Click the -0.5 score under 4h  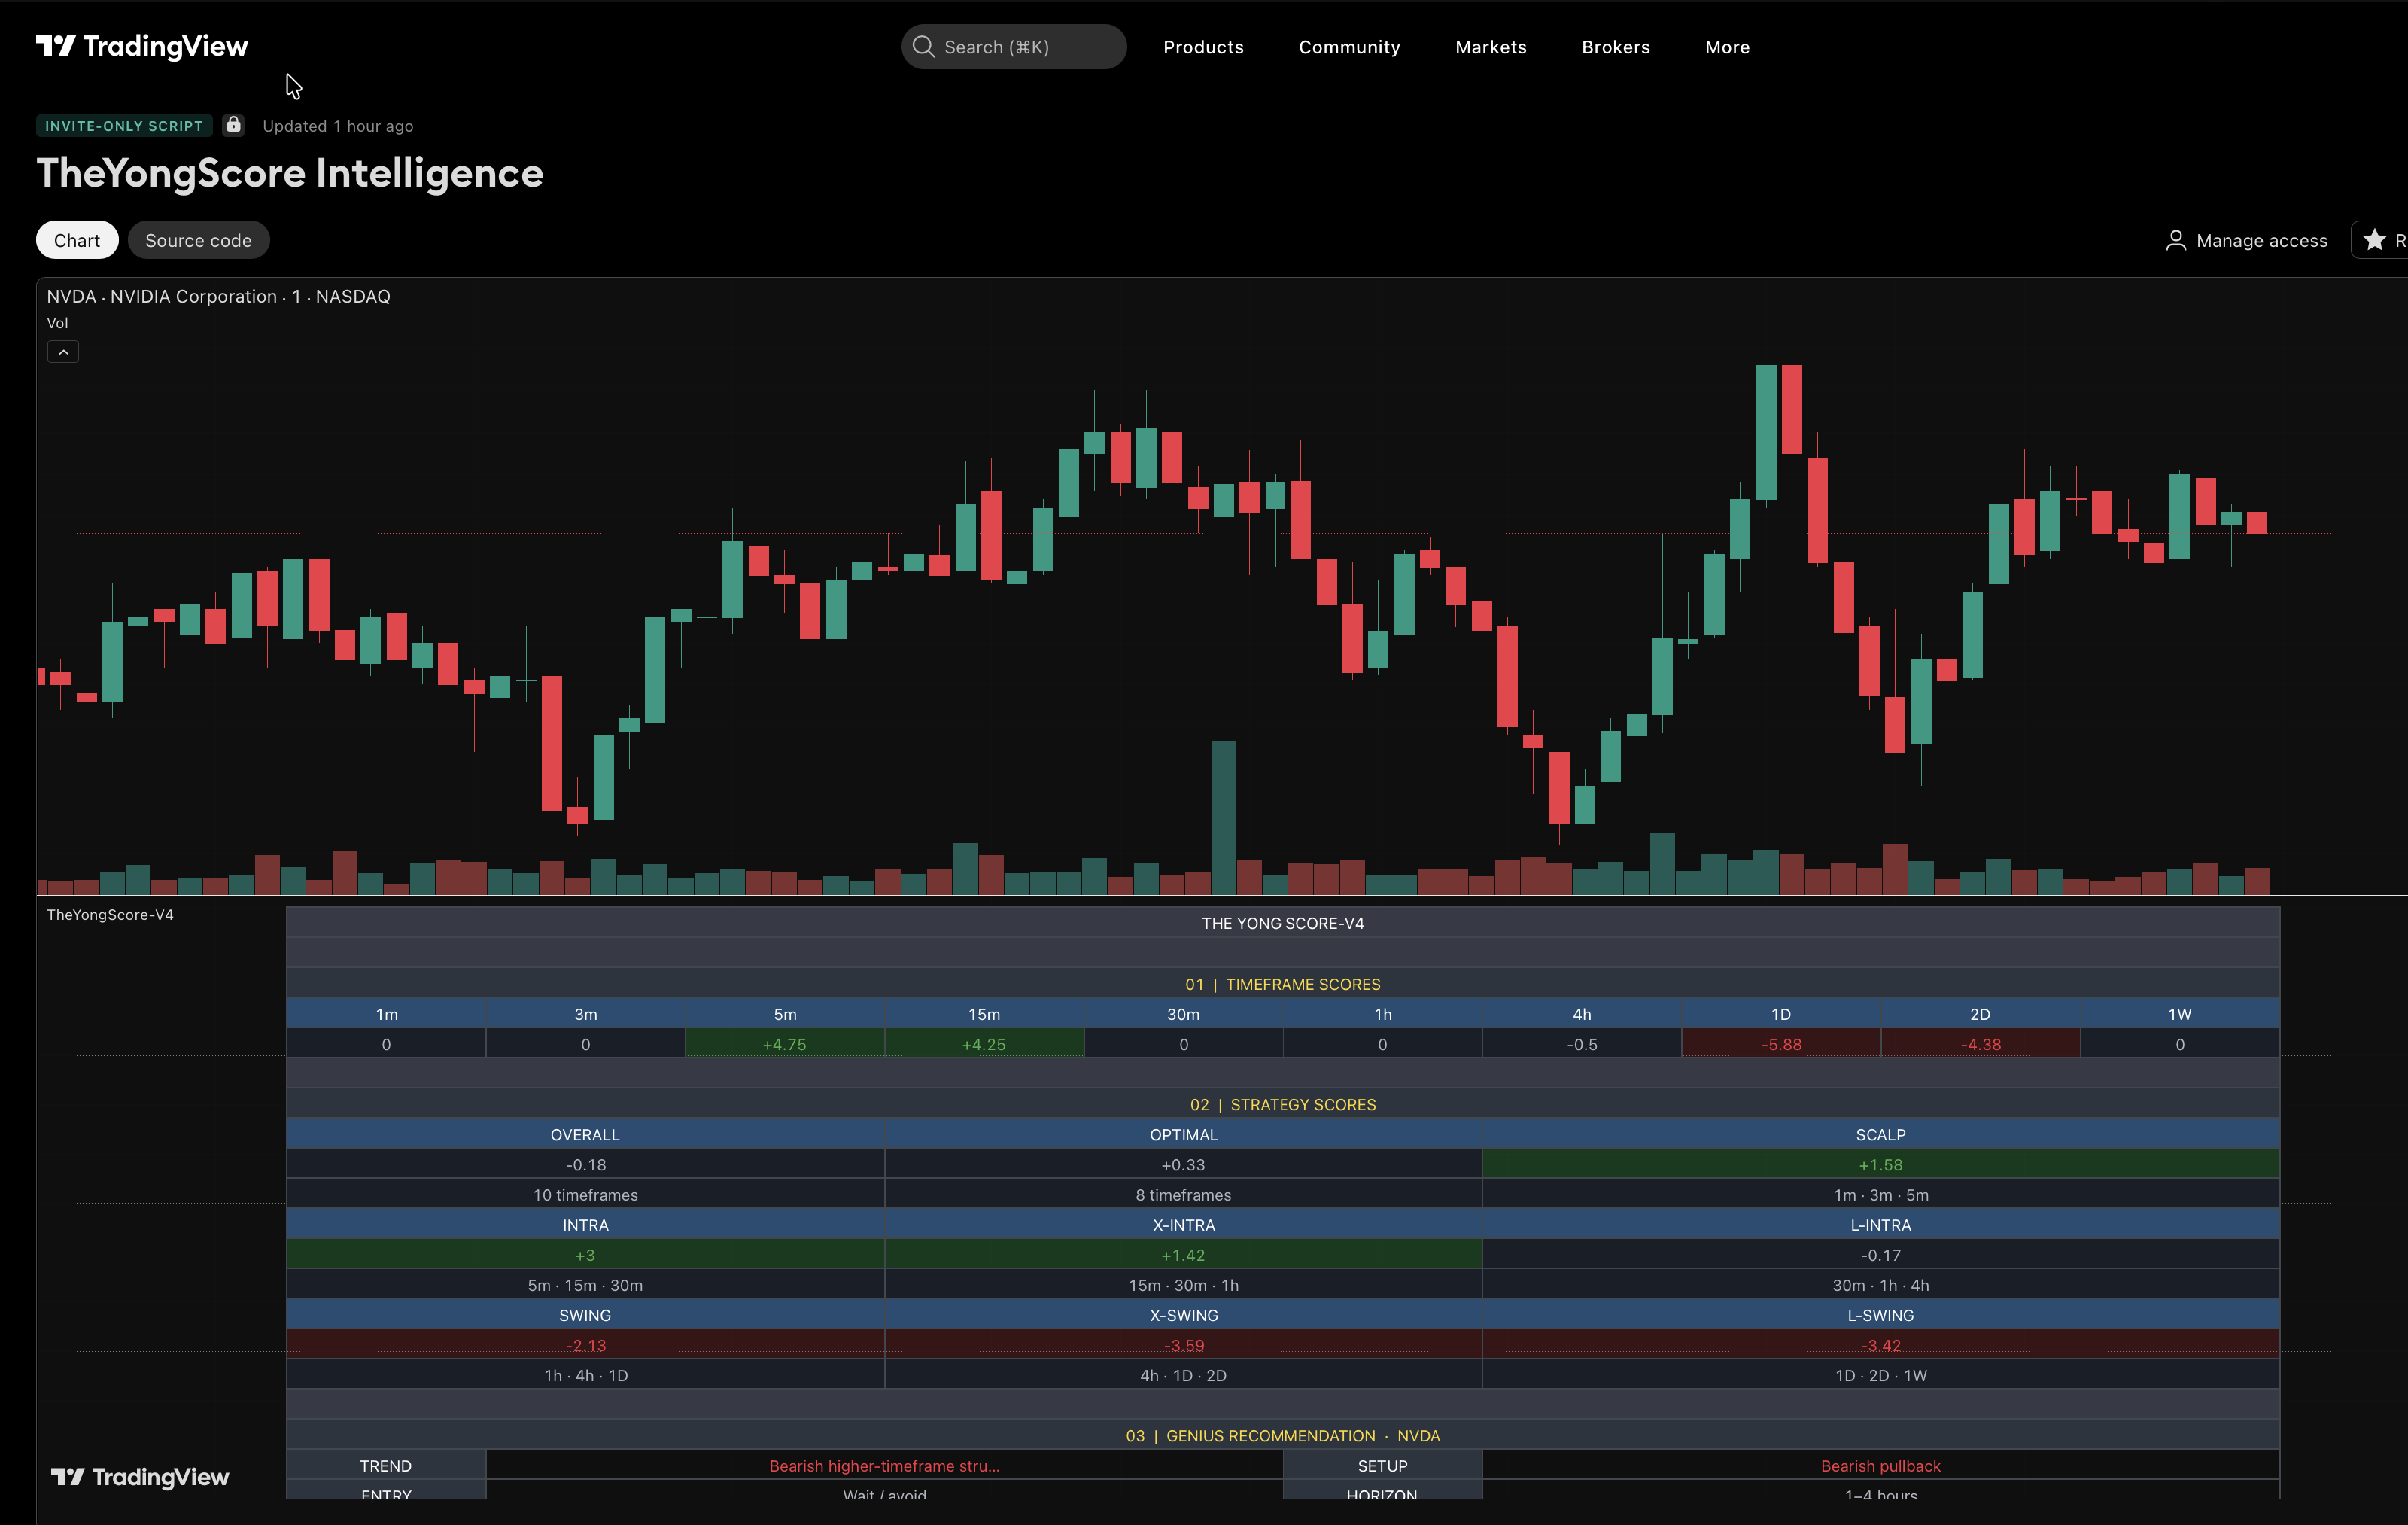[x=1582, y=1044]
